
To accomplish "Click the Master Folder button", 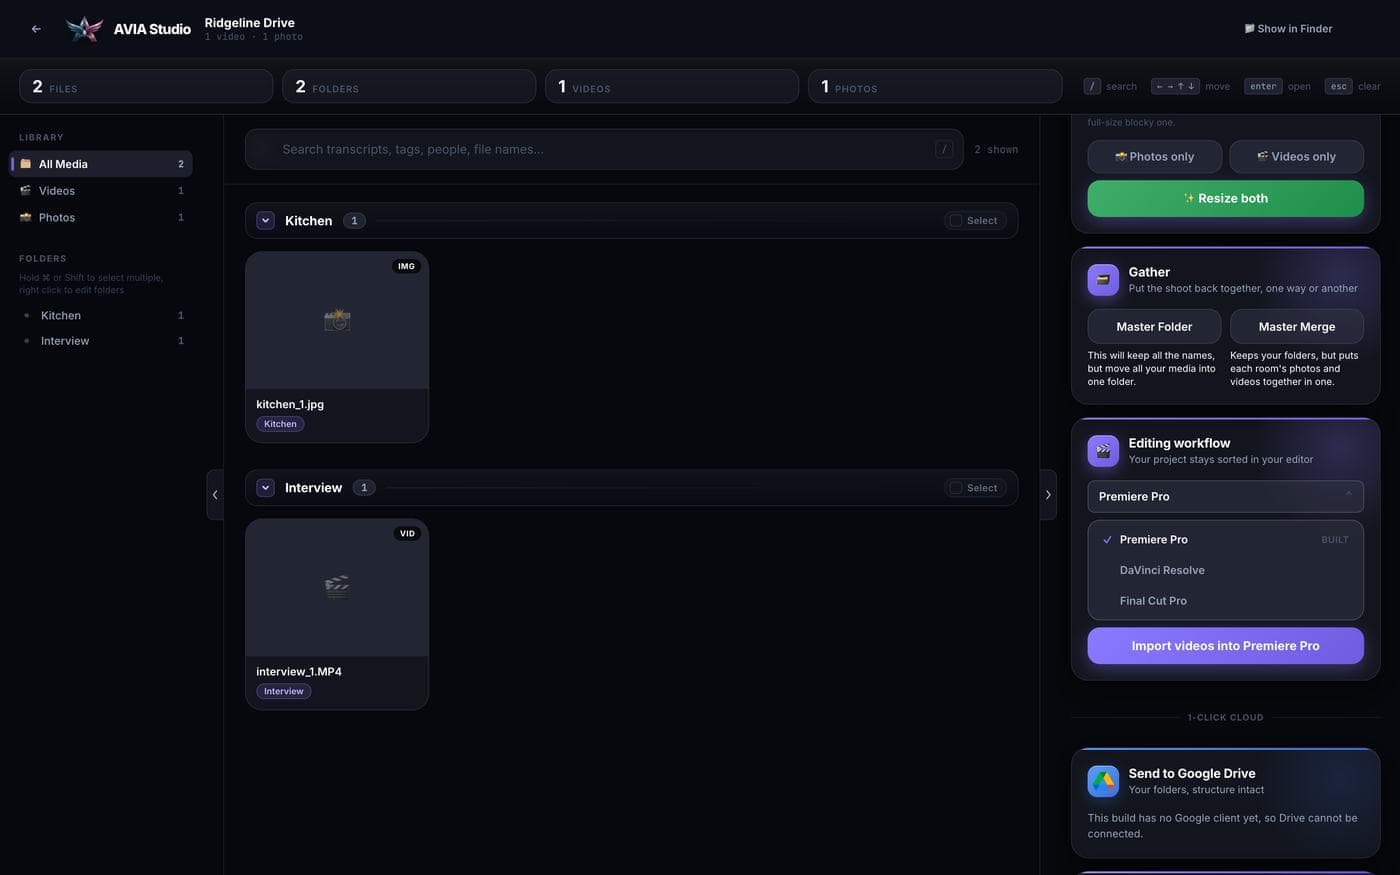I will tap(1154, 327).
